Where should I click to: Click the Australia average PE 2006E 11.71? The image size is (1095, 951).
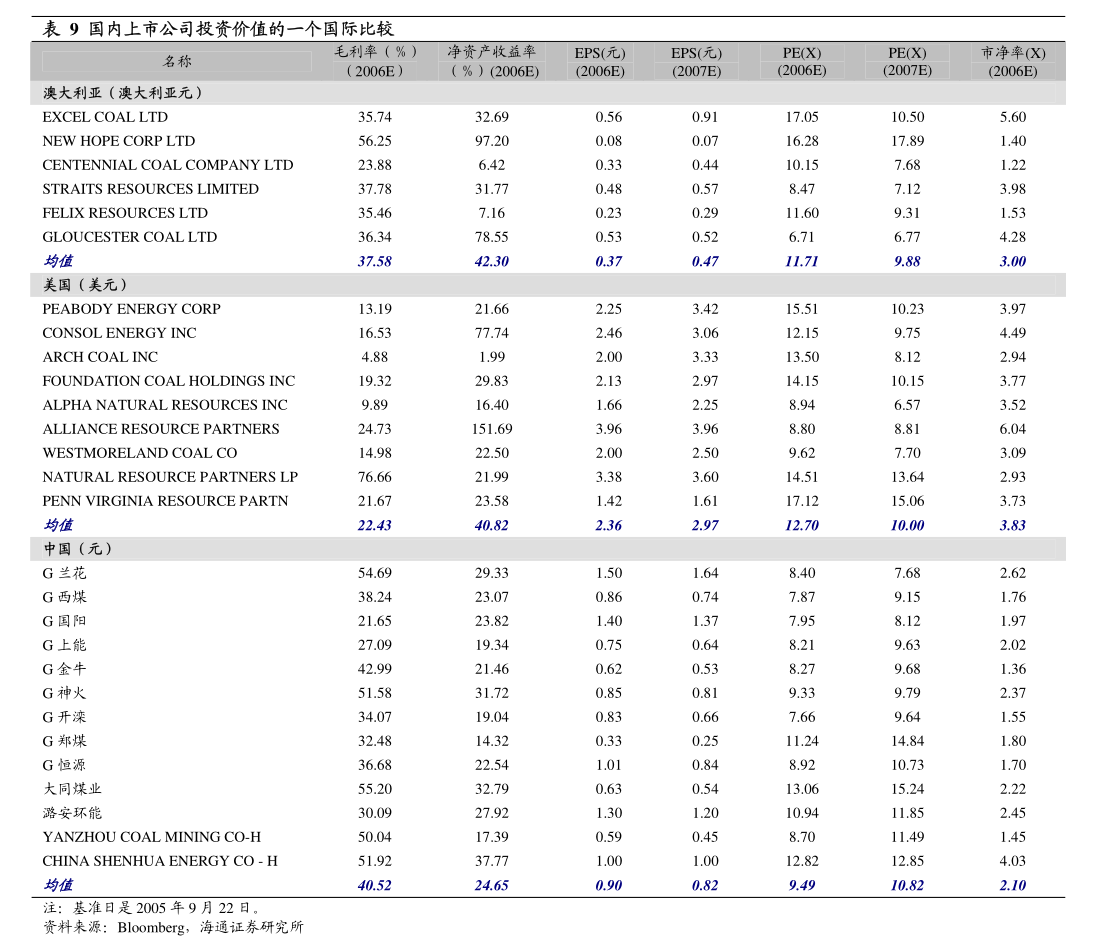[x=802, y=261]
